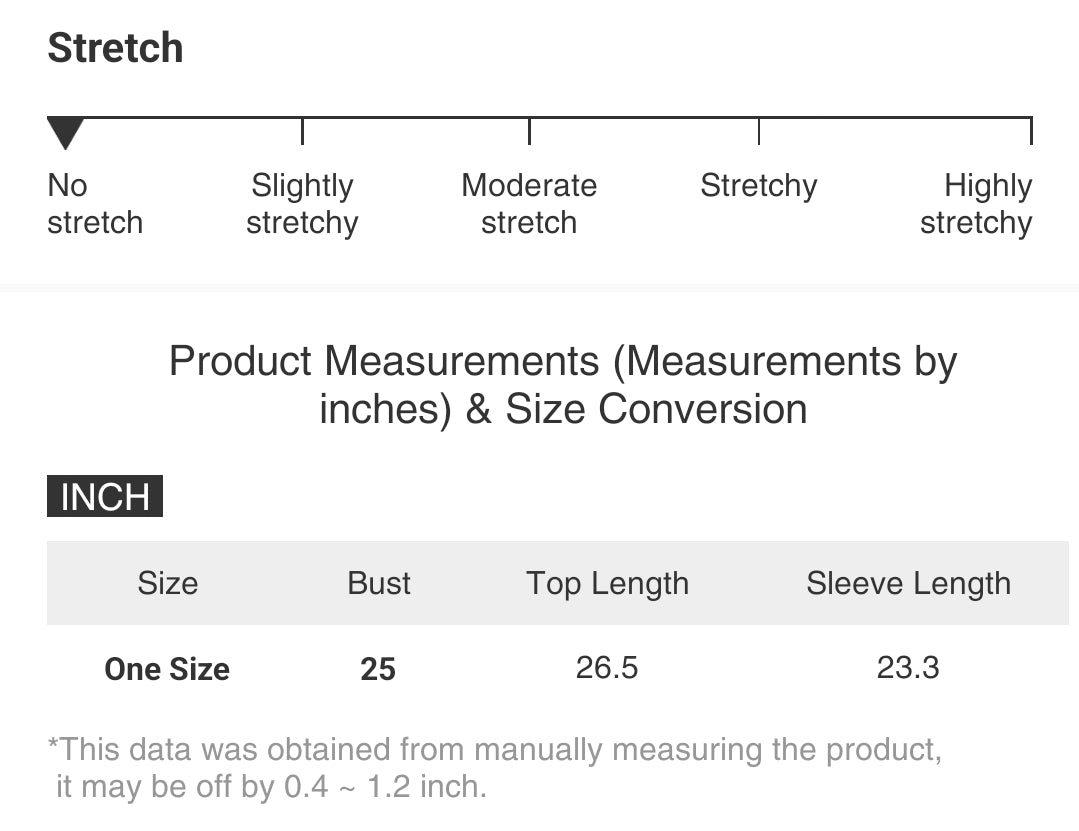Click the tick mark above Slightly stretchy
Viewport: 1079px width, 831px height.
click(302, 131)
